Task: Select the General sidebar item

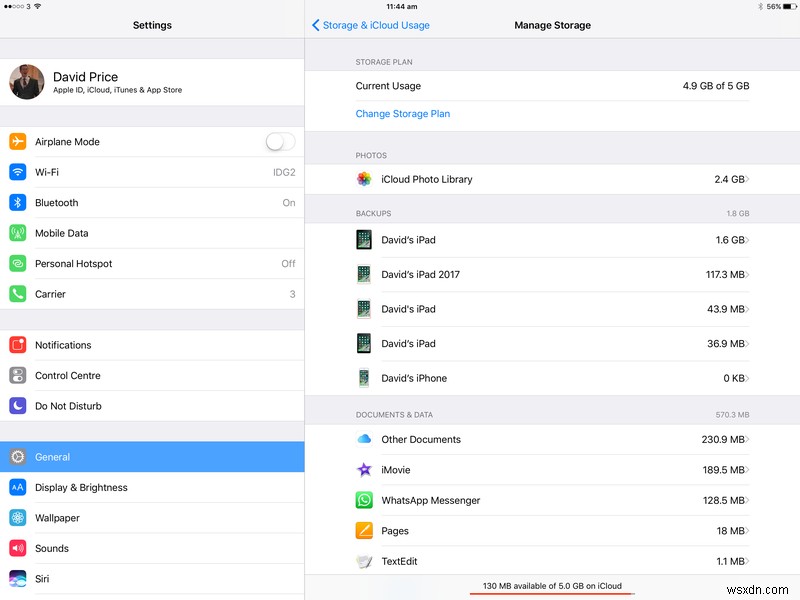Action: click(152, 457)
